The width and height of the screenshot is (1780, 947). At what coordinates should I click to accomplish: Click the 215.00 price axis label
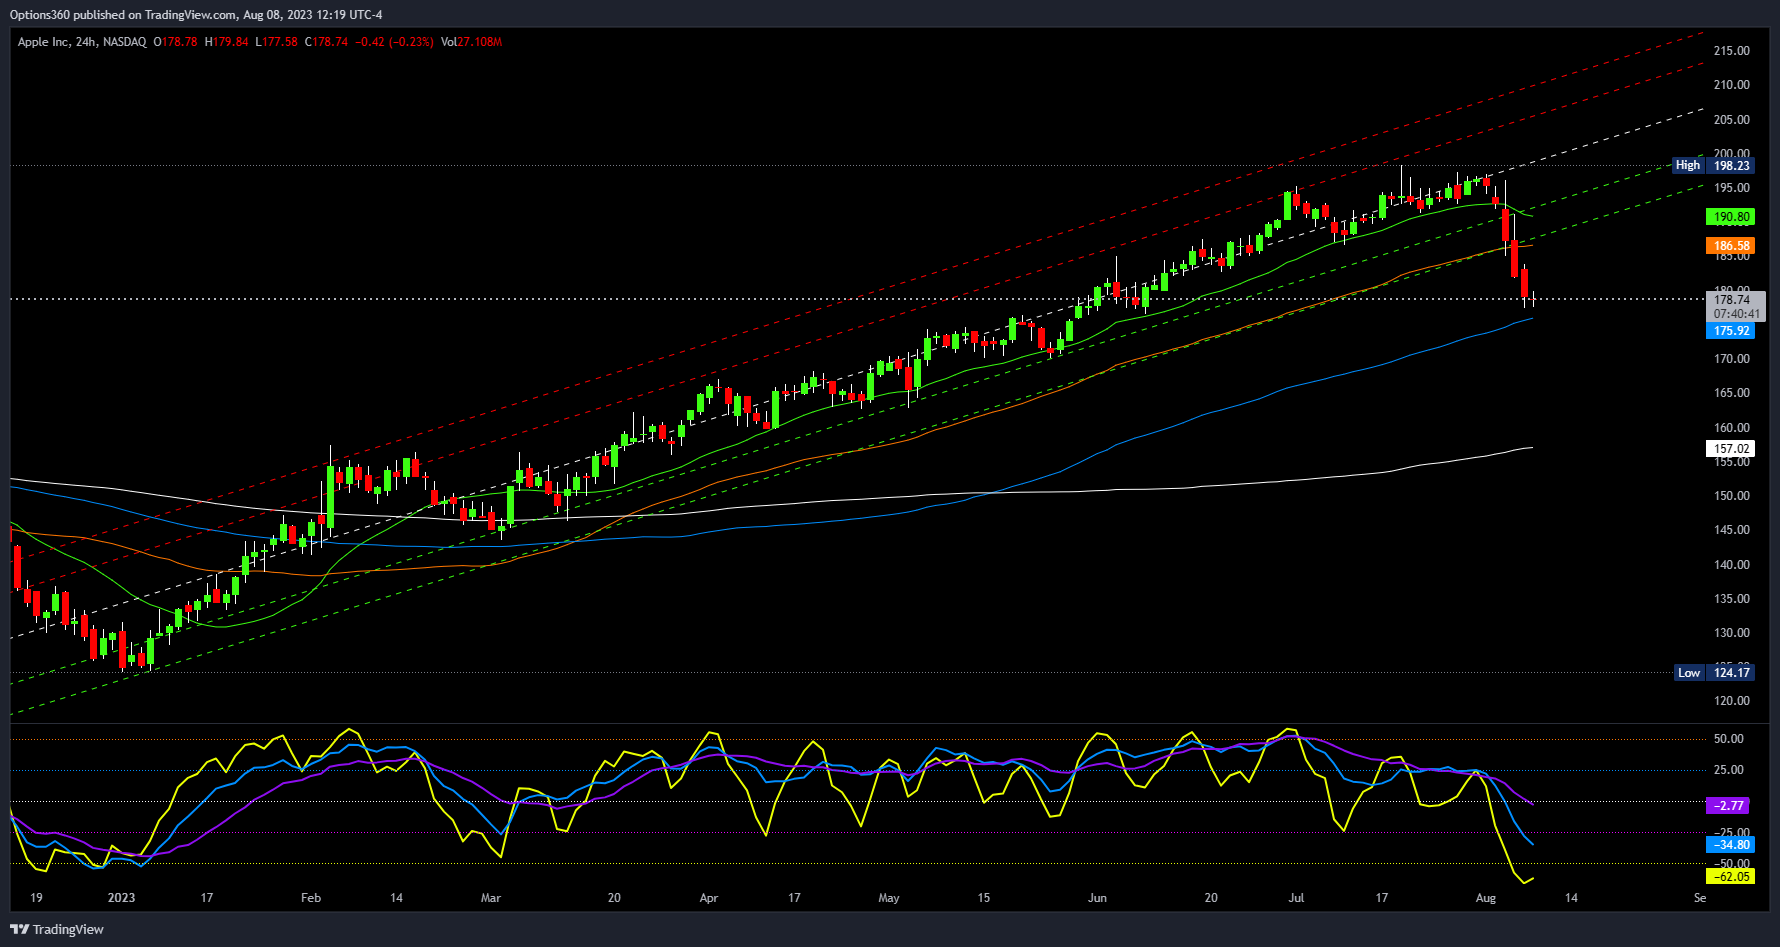coord(1732,50)
